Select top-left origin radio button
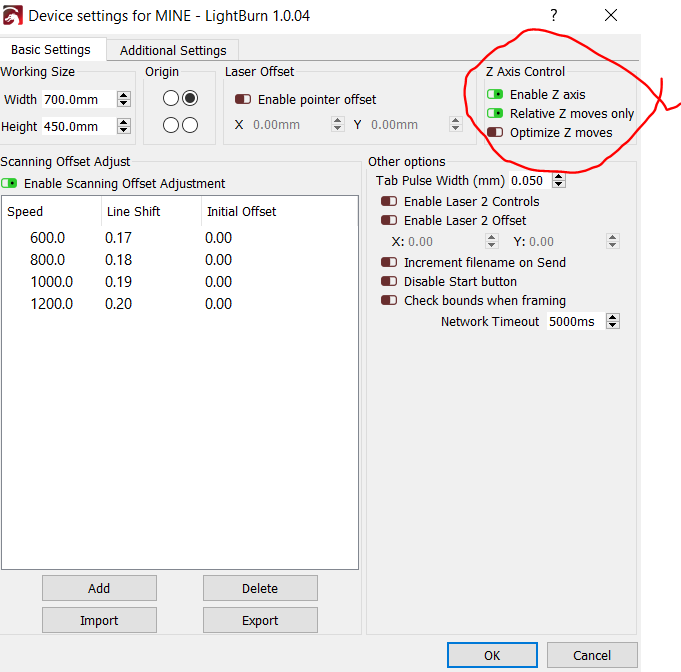Viewport: 681px width, 672px height. [171, 98]
